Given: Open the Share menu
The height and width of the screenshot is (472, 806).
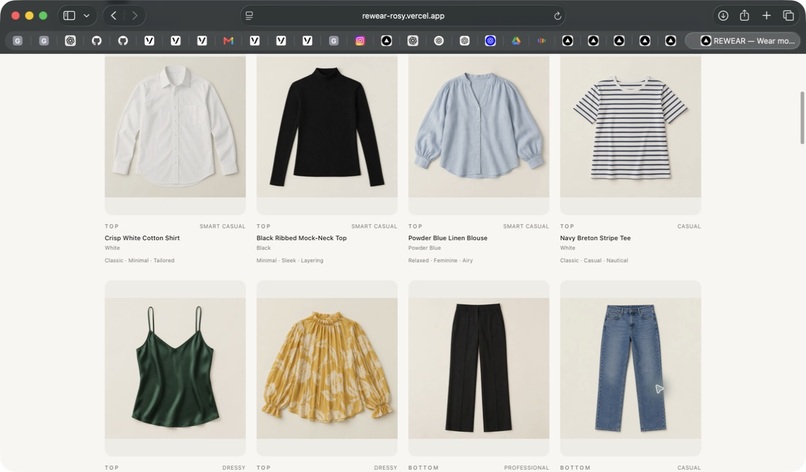Looking at the screenshot, I should click(x=744, y=15).
